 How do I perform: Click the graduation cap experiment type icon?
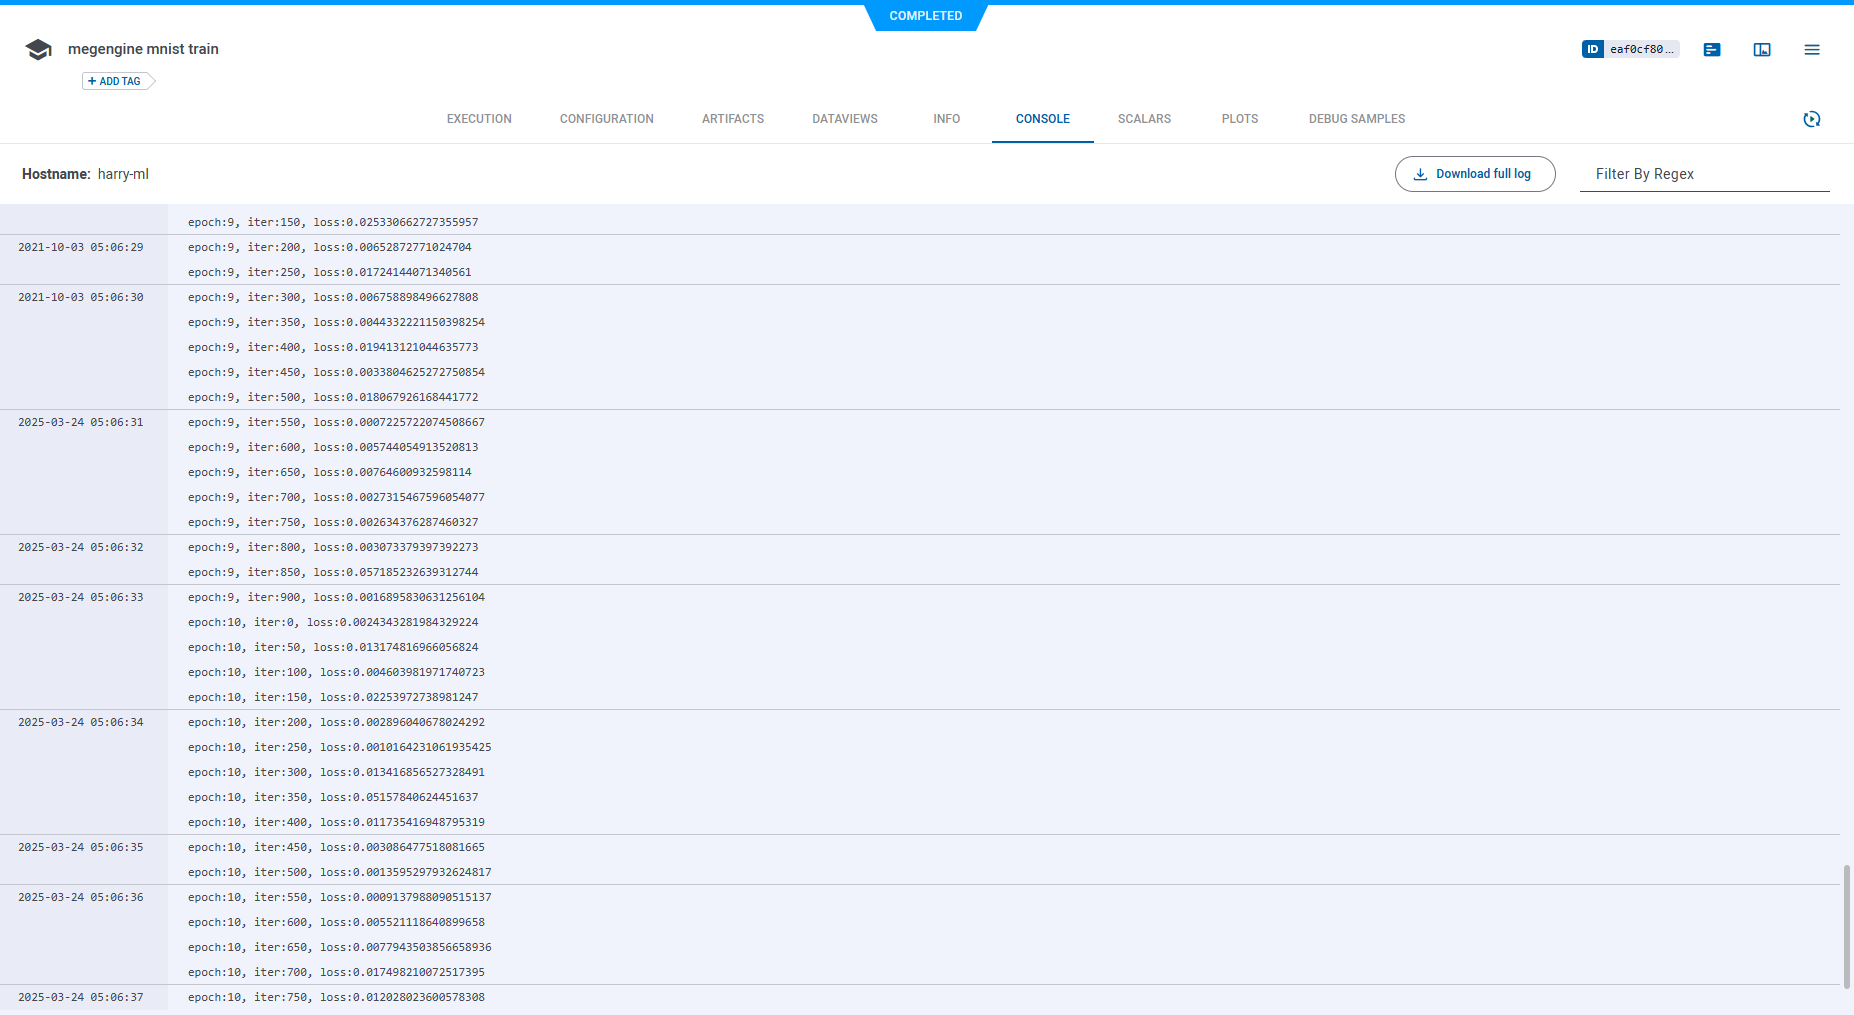pyautogui.click(x=38, y=50)
